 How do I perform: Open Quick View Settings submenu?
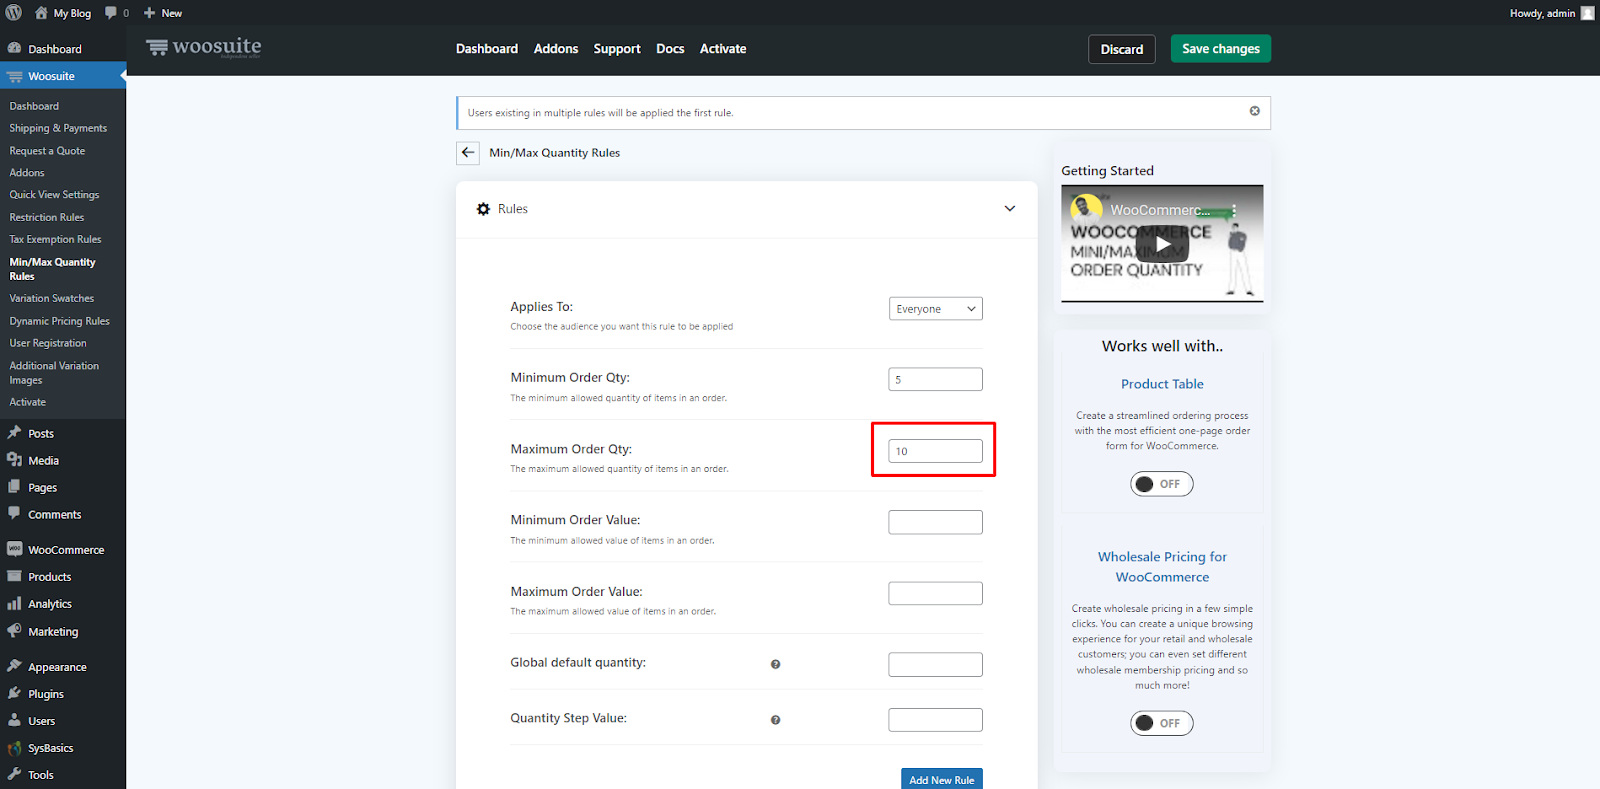tap(54, 195)
